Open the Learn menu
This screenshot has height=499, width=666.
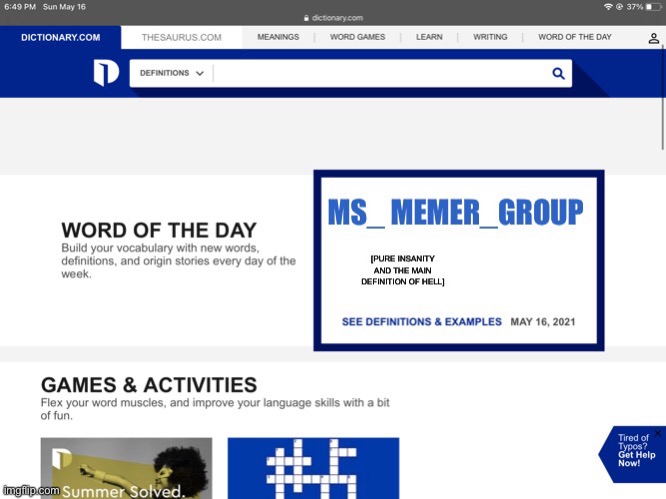pos(429,37)
